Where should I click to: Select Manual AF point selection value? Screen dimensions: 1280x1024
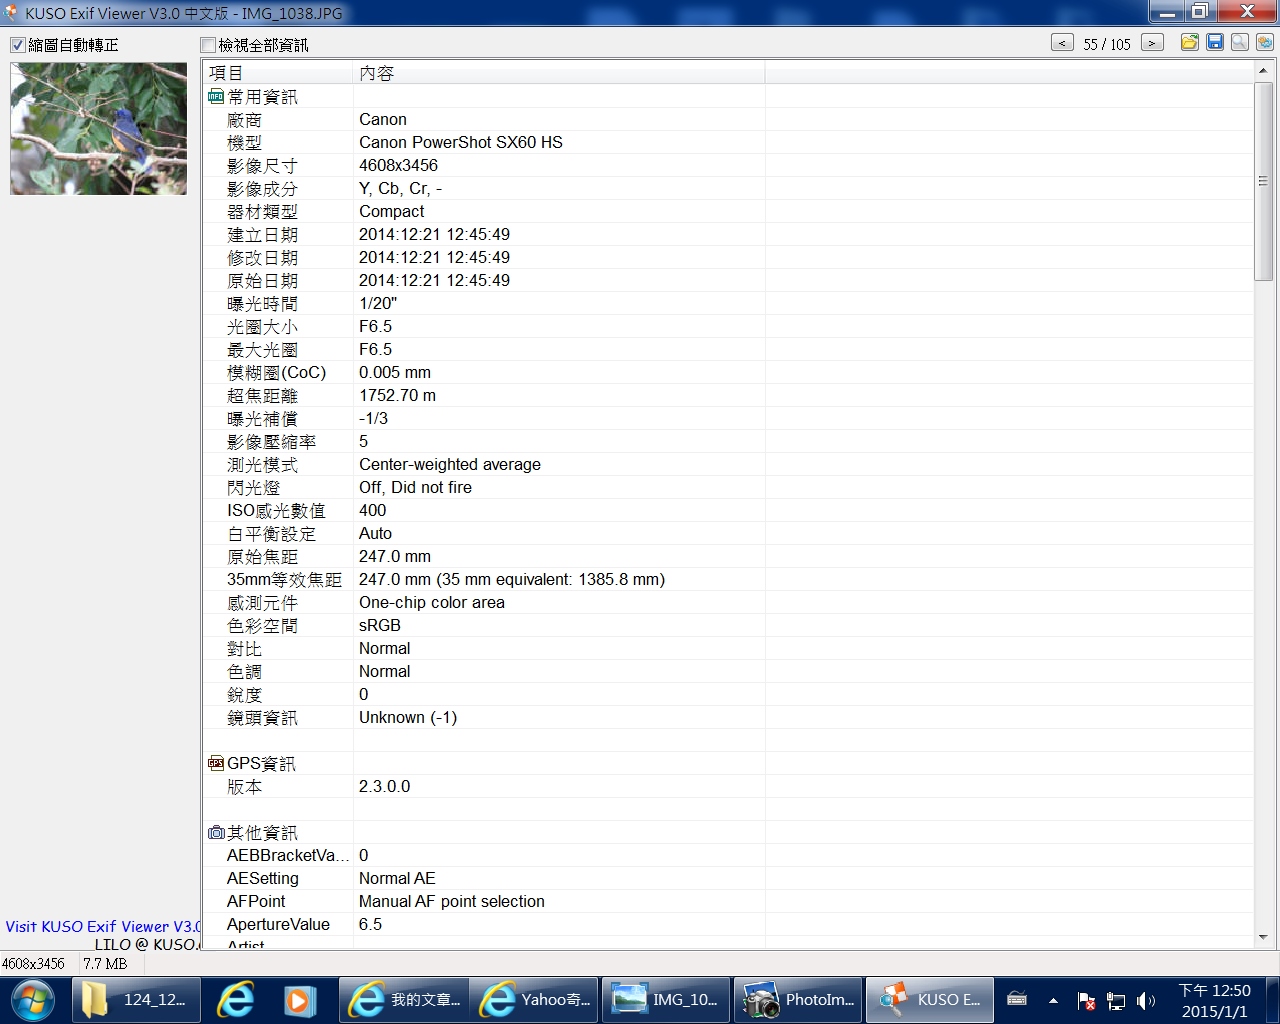(452, 902)
